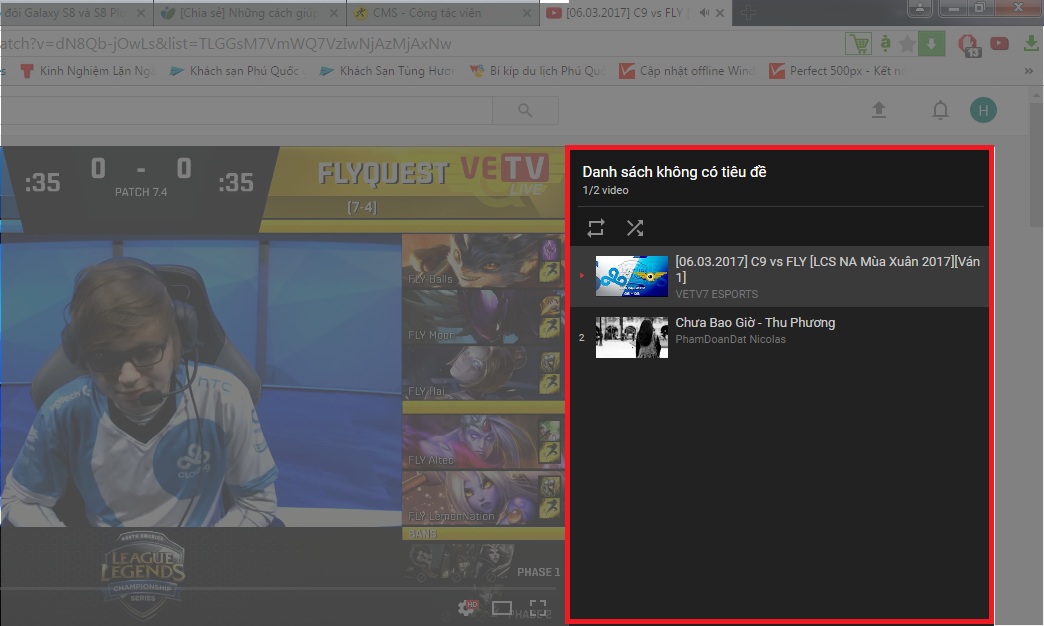
Task: Open the YouTube extension icon in the toolbar
Action: tap(999, 44)
